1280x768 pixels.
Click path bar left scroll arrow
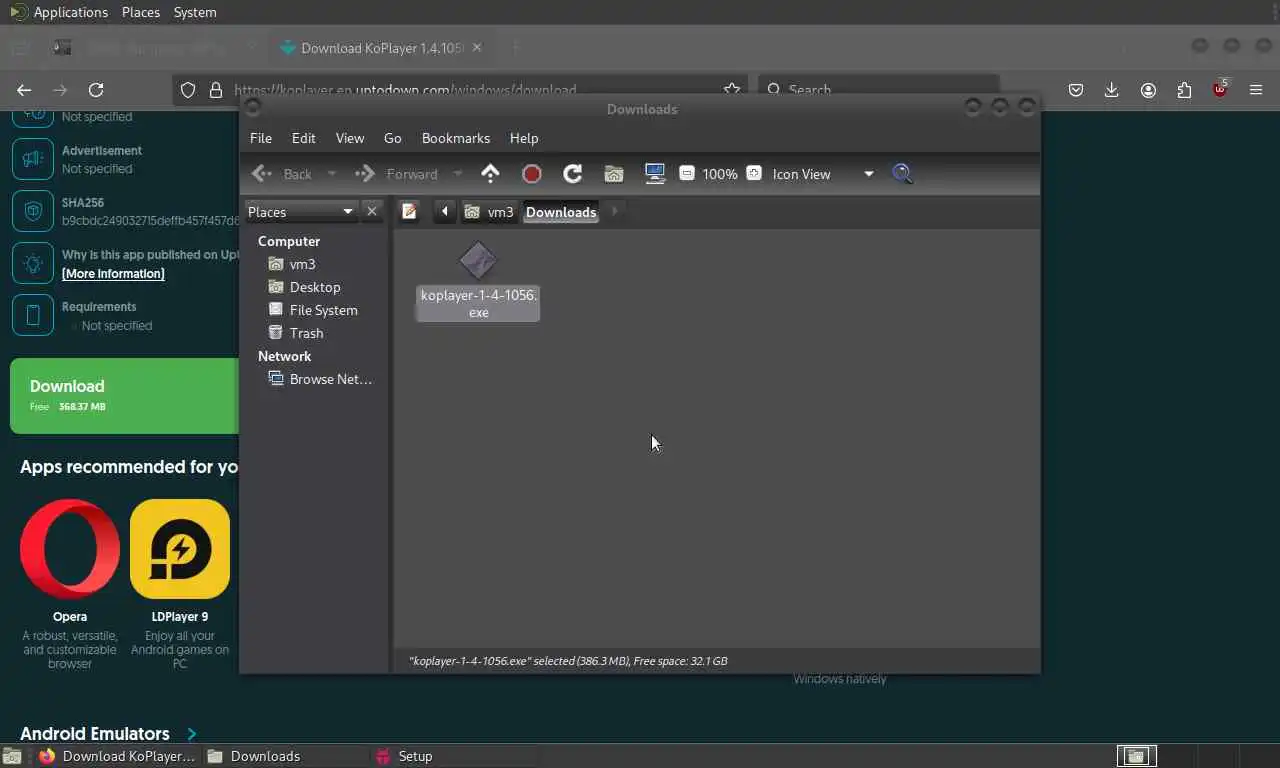coord(445,211)
